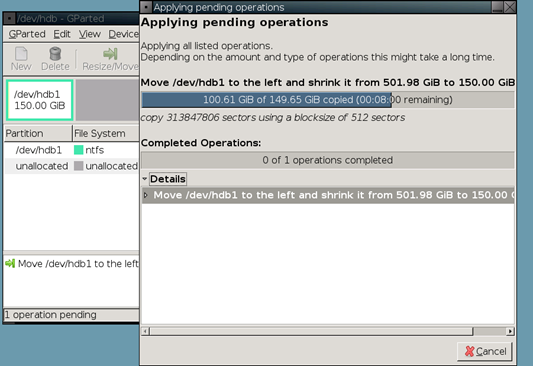
Task: Select the unallocated partition row
Action: [x=71, y=166]
